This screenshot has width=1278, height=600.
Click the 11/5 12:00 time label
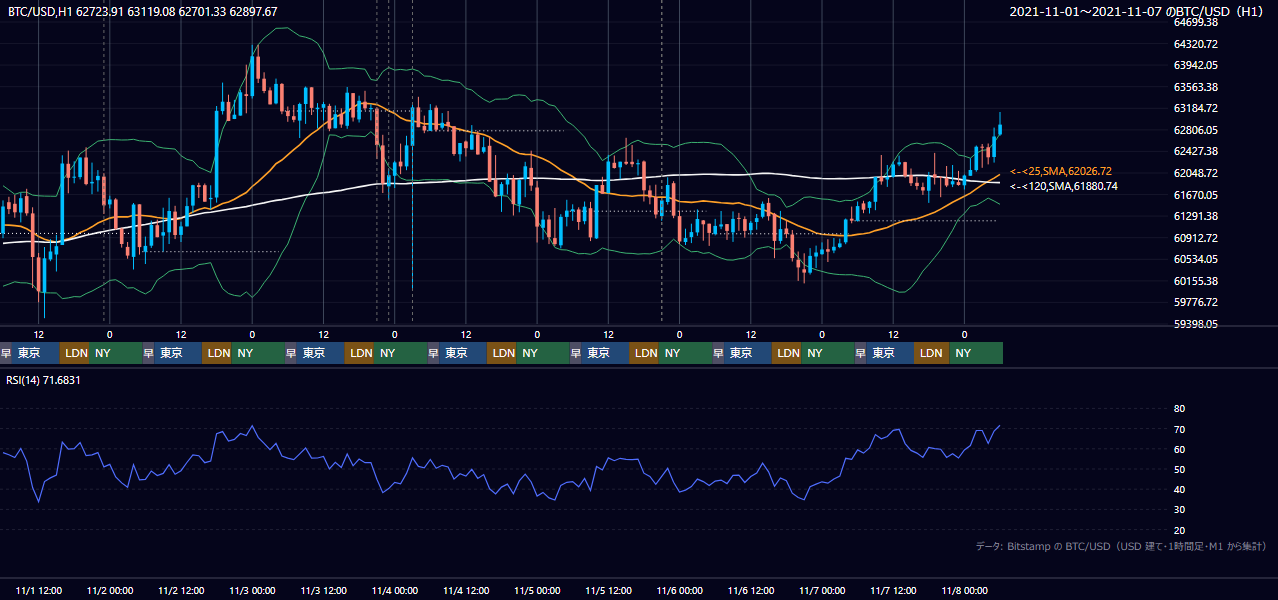[609, 591]
